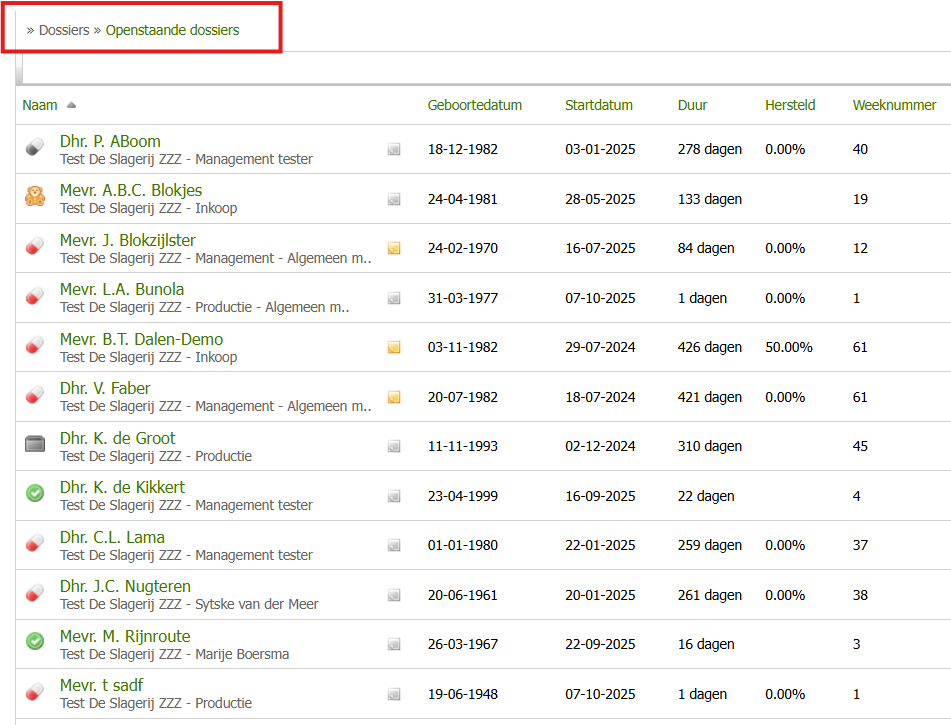Click the Hersteld column header

coord(790,105)
